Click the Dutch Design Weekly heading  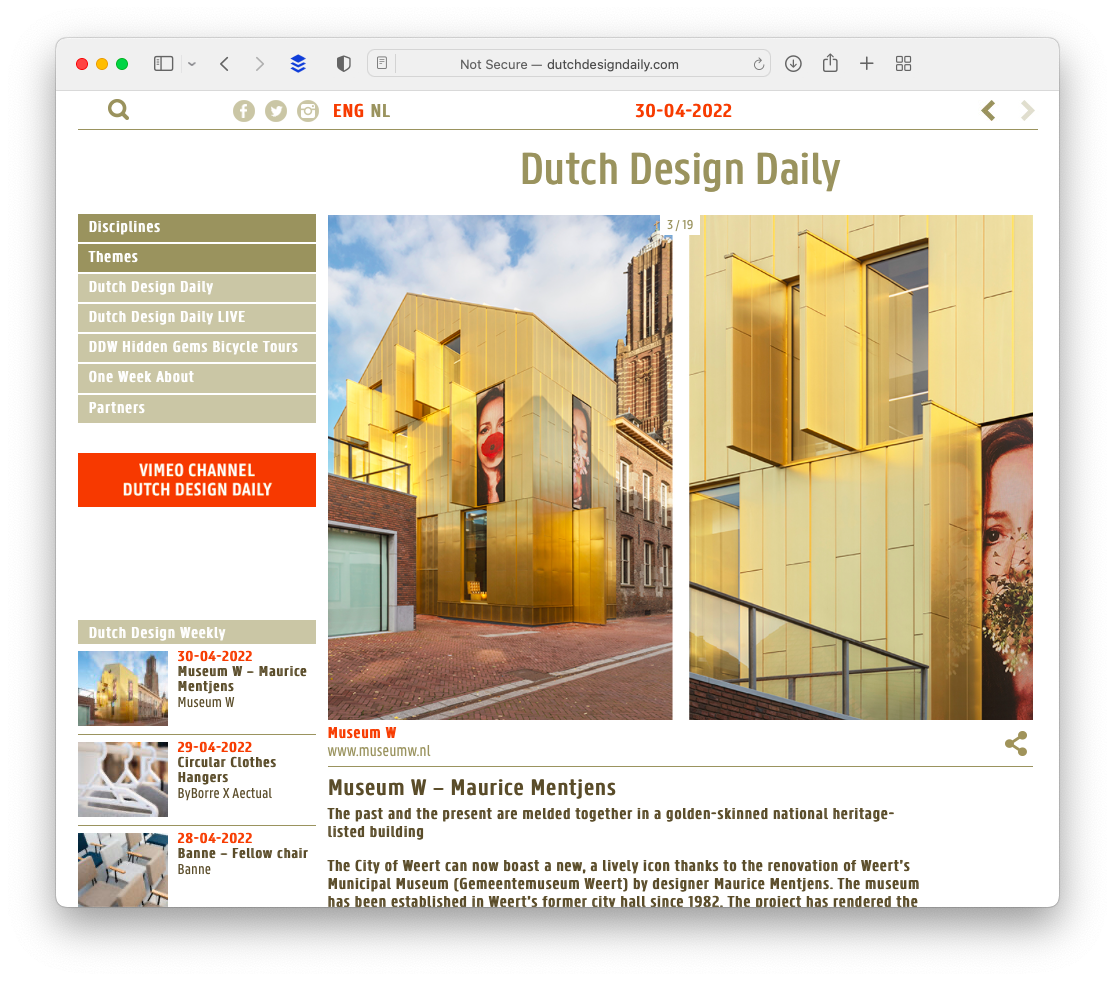(197, 632)
